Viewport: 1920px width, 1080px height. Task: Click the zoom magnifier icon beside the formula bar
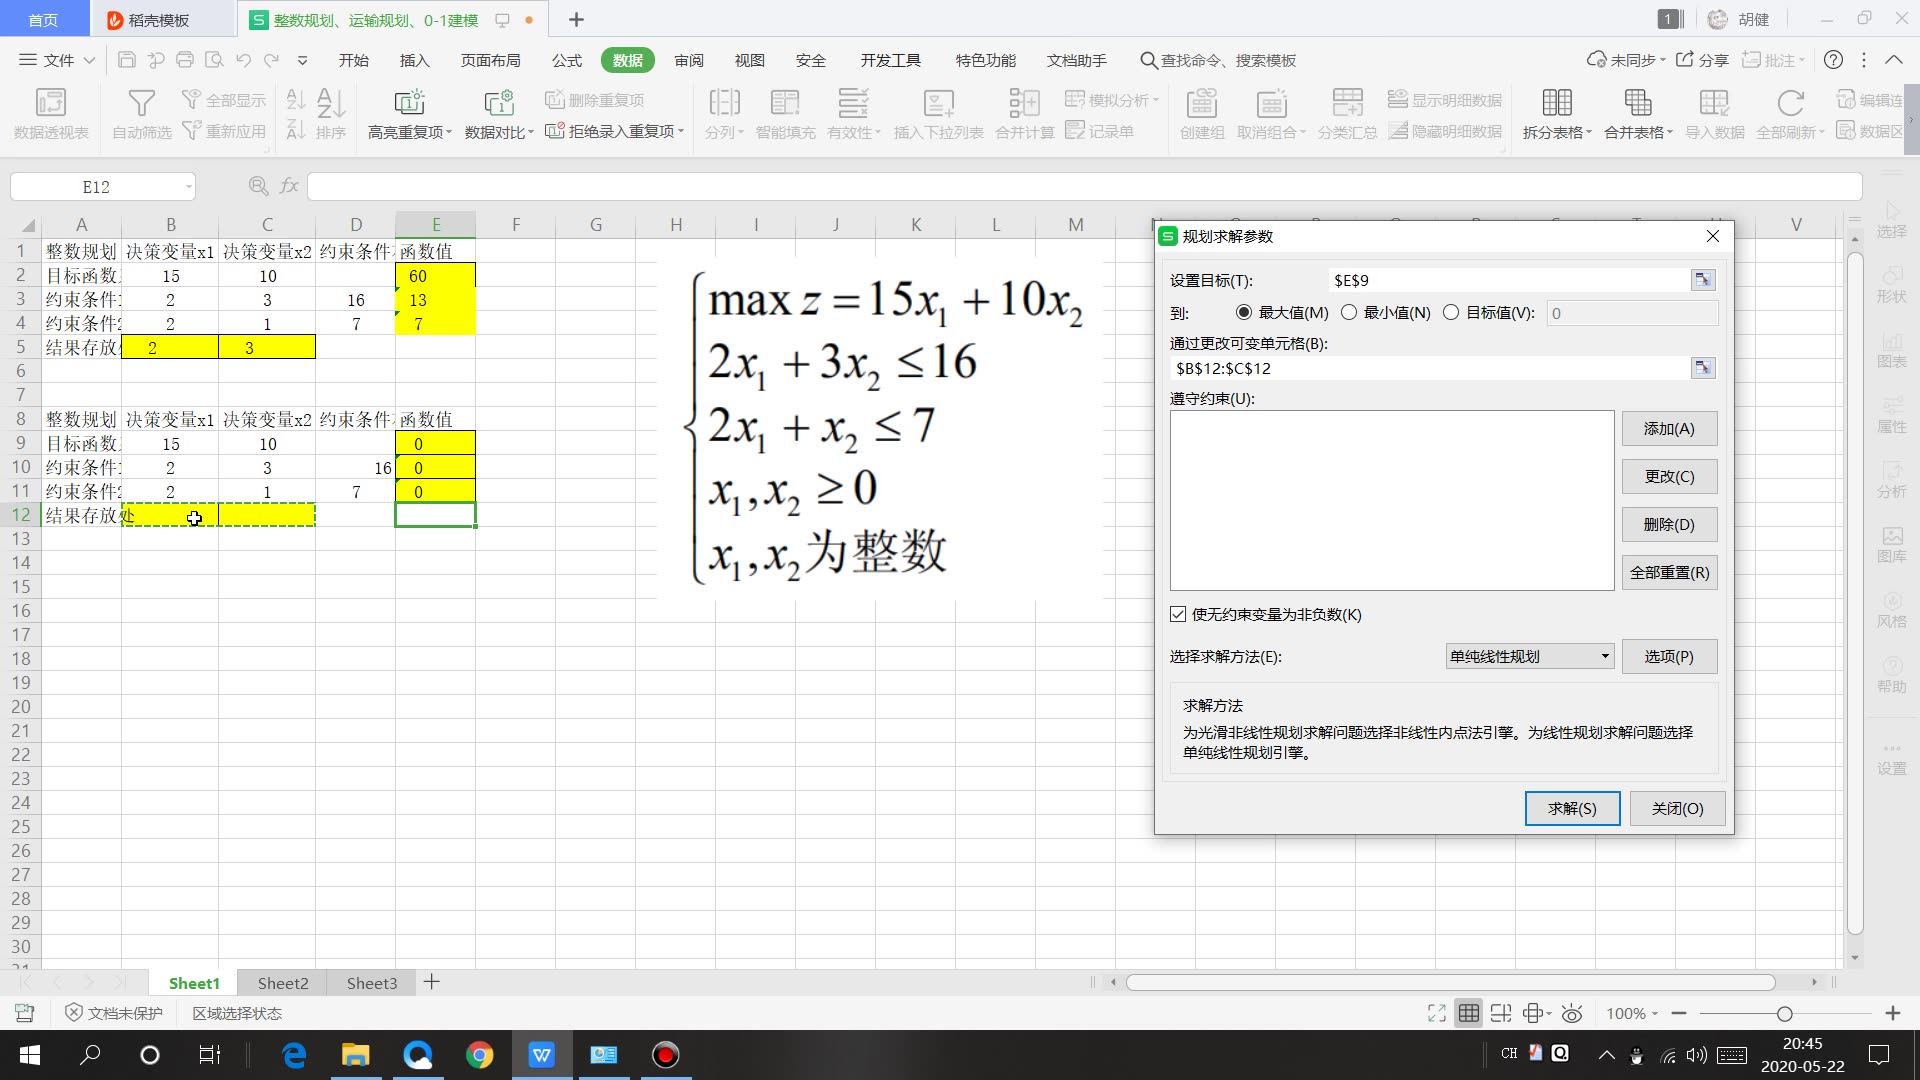[x=258, y=186]
